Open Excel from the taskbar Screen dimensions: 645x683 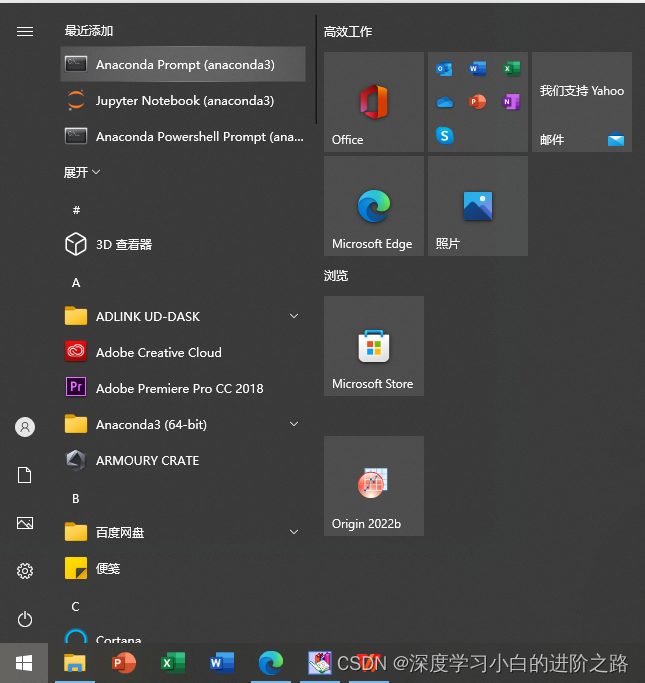click(x=173, y=663)
